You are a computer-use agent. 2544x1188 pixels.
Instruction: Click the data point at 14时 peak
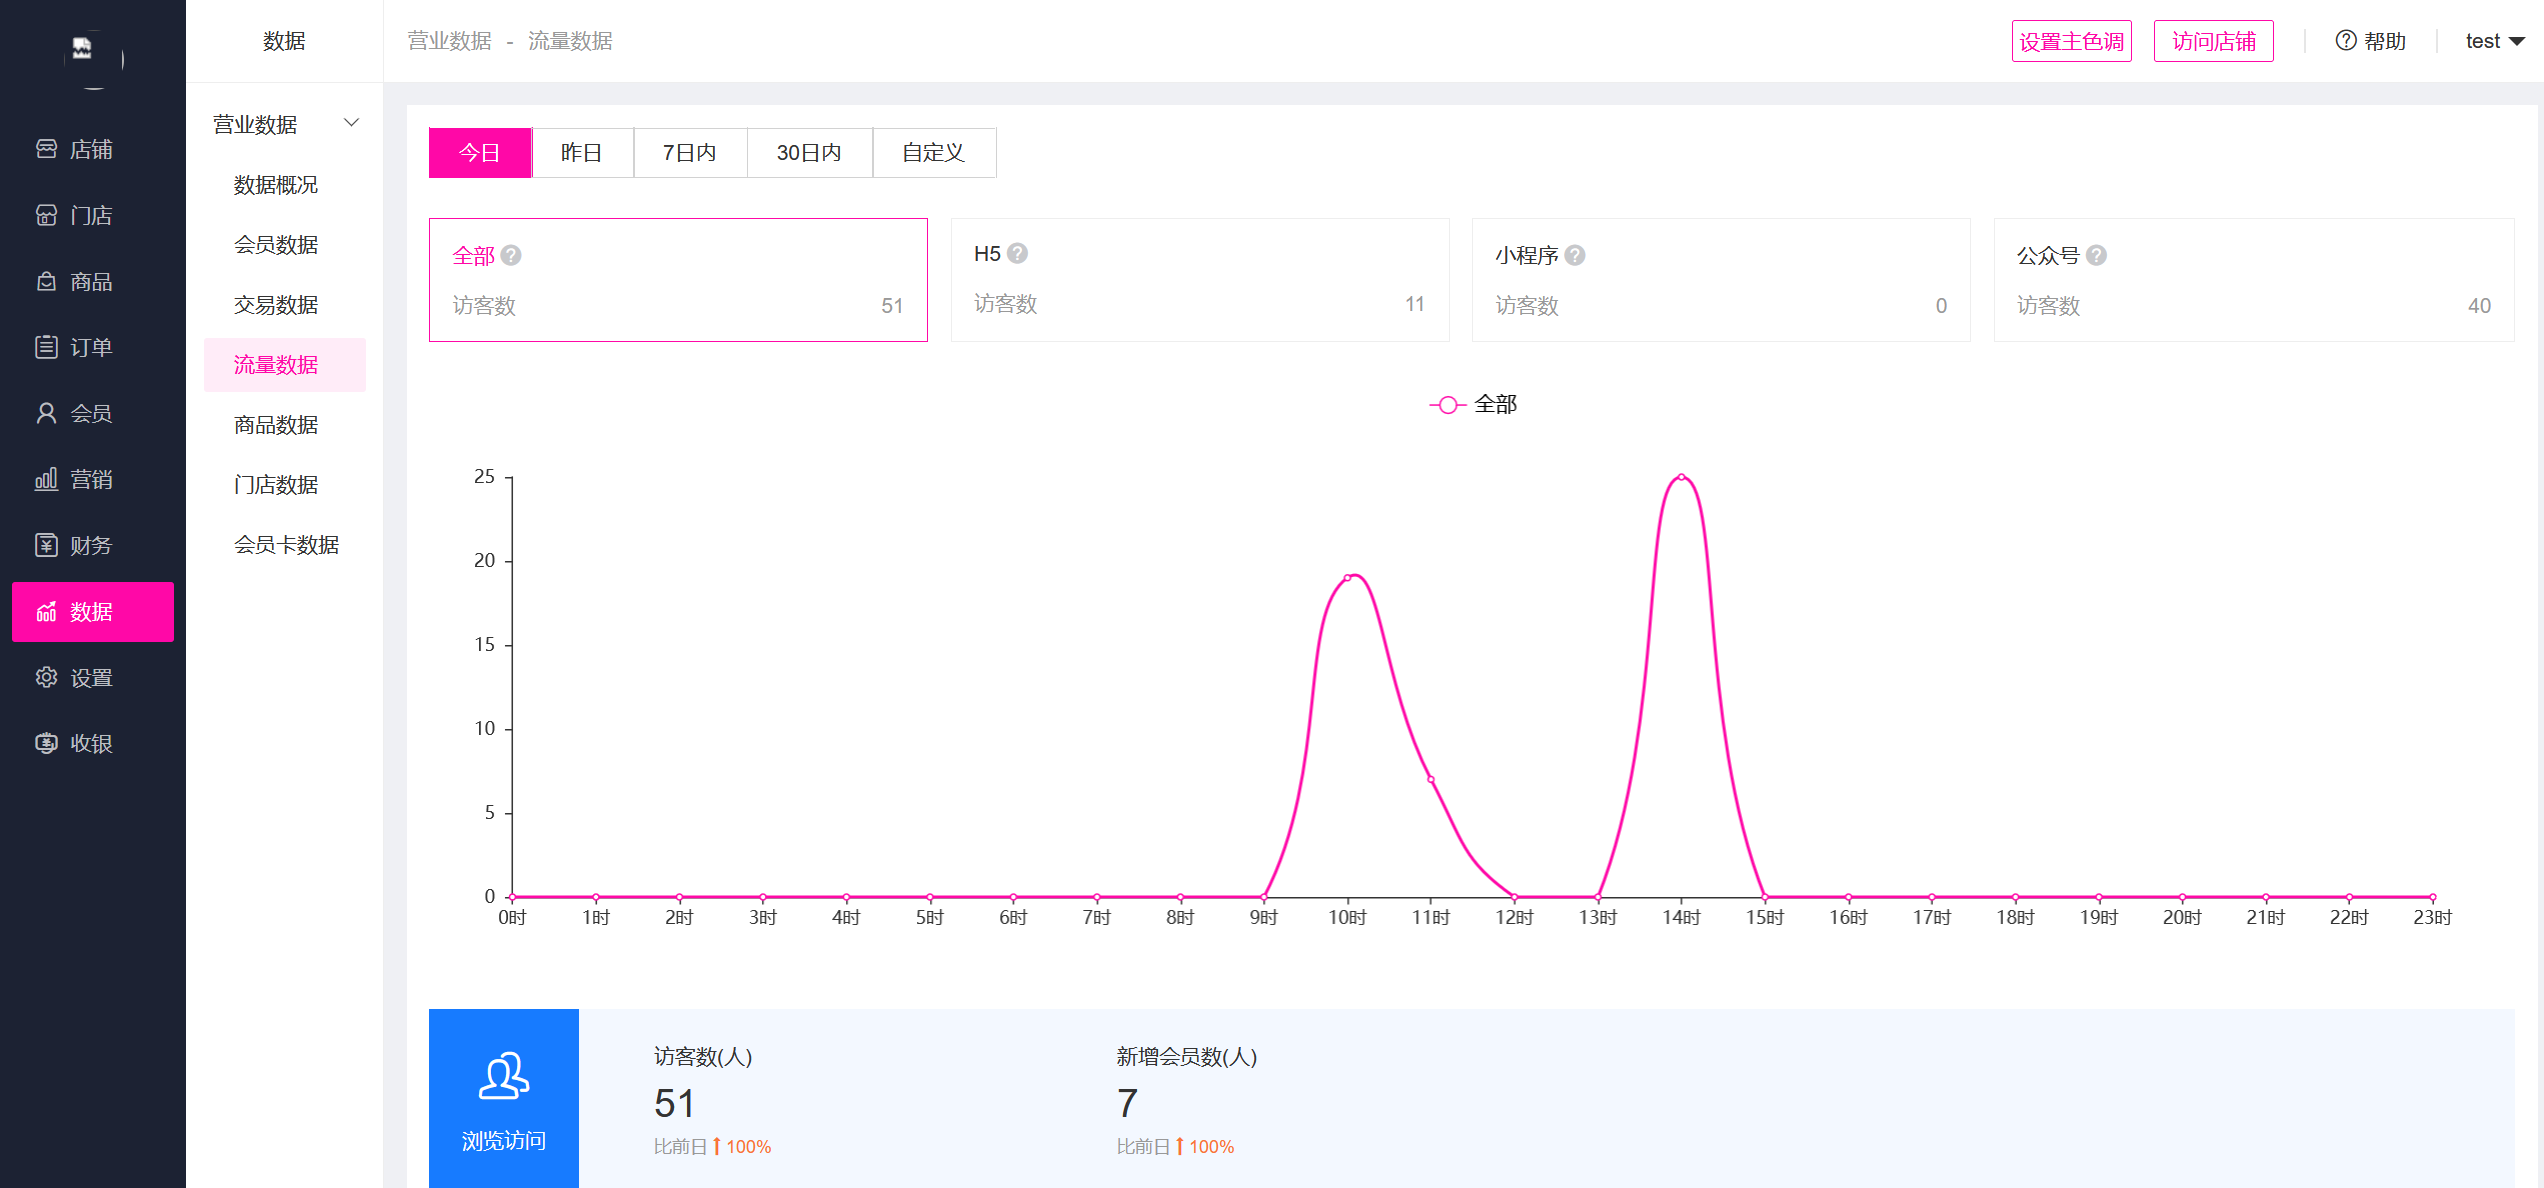1680,477
